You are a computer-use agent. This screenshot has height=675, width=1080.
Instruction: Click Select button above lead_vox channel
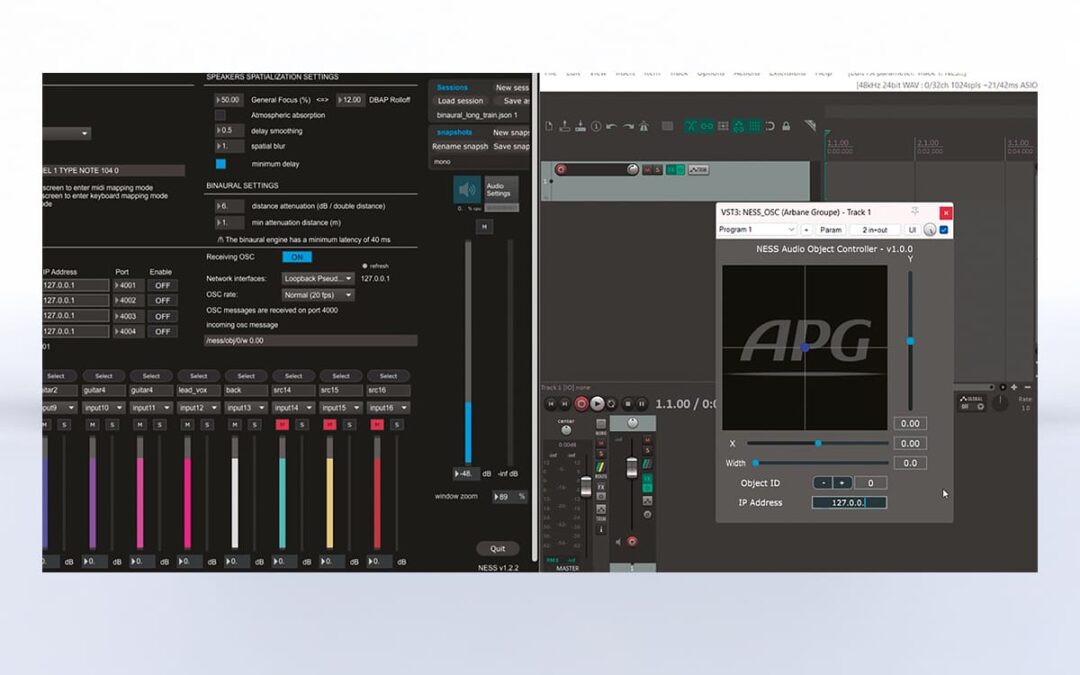click(198, 376)
